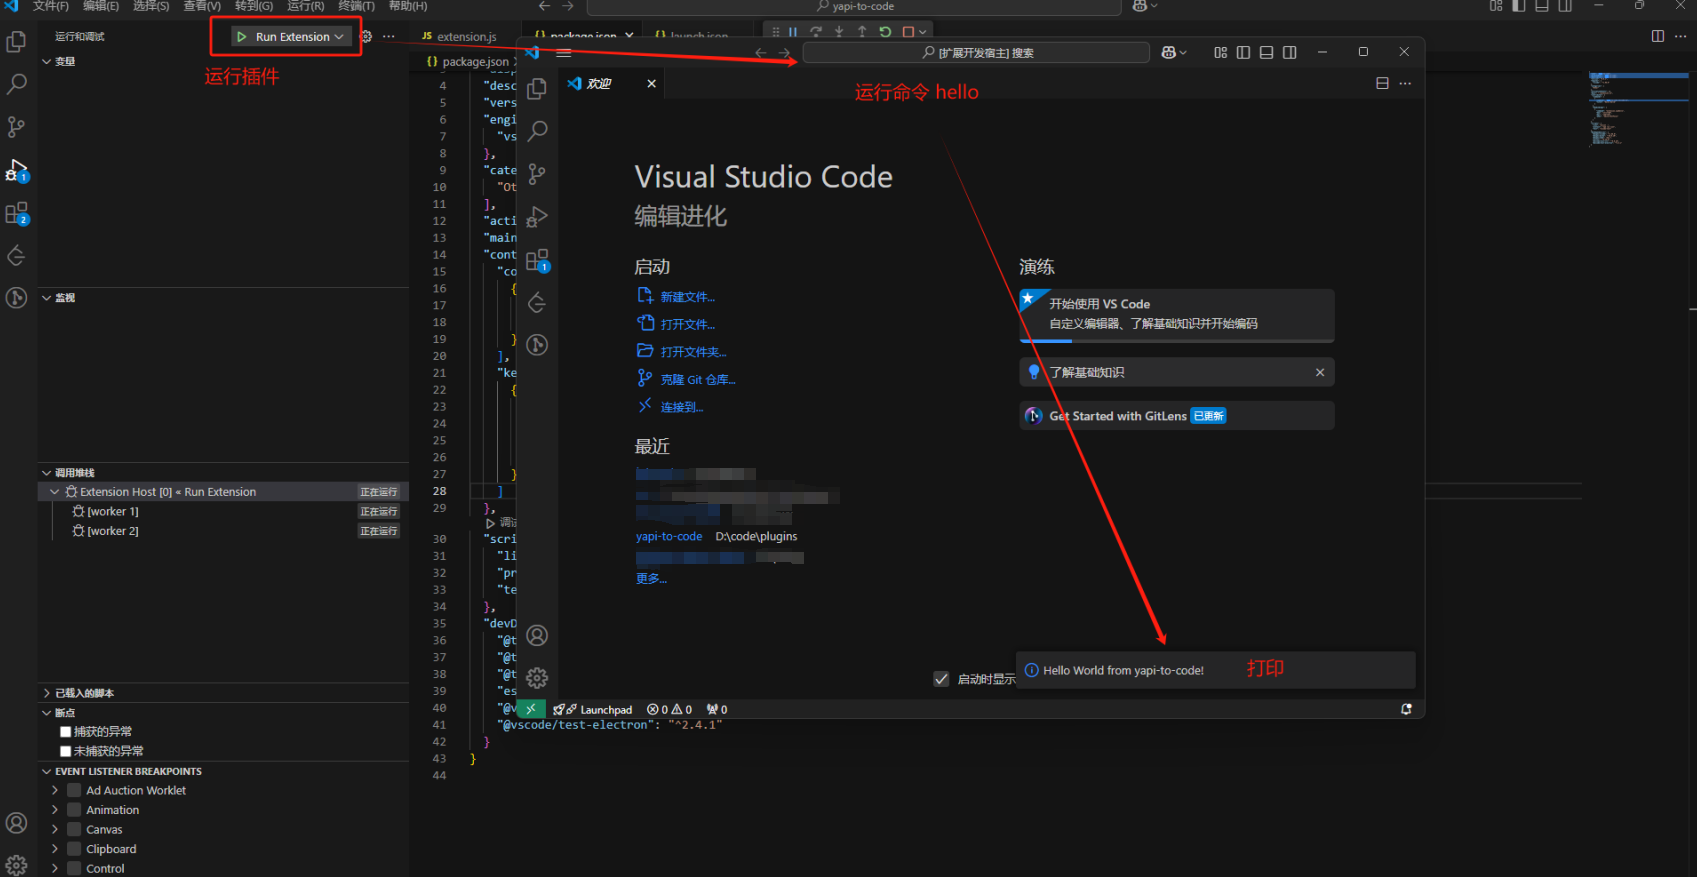Open the Run menu
This screenshot has width=1697, height=877.
pos(306,6)
